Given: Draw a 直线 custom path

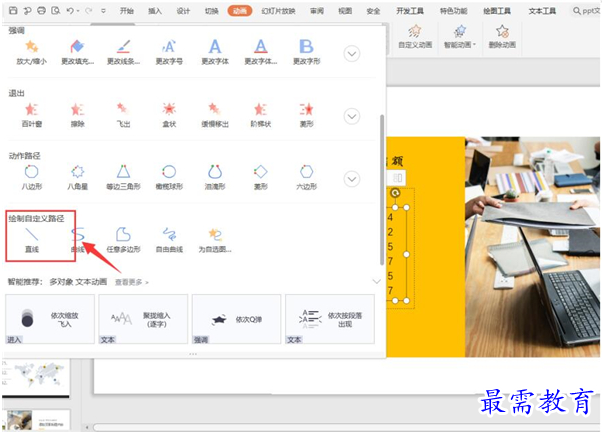Looking at the screenshot, I should [31, 240].
